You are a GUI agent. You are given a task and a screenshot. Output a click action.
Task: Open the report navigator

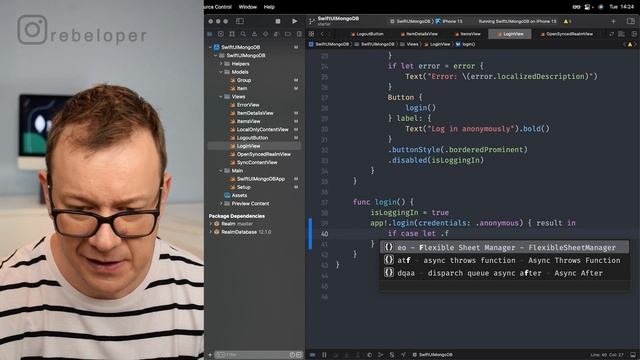[x=299, y=34]
